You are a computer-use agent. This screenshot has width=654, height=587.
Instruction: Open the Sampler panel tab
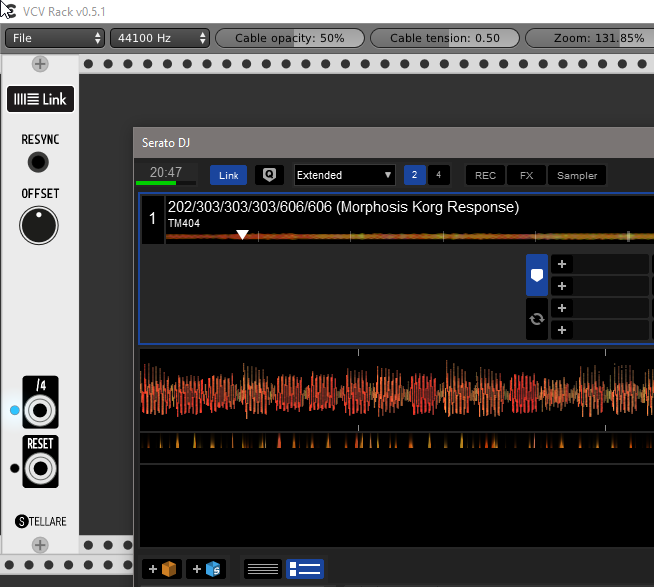pos(577,175)
